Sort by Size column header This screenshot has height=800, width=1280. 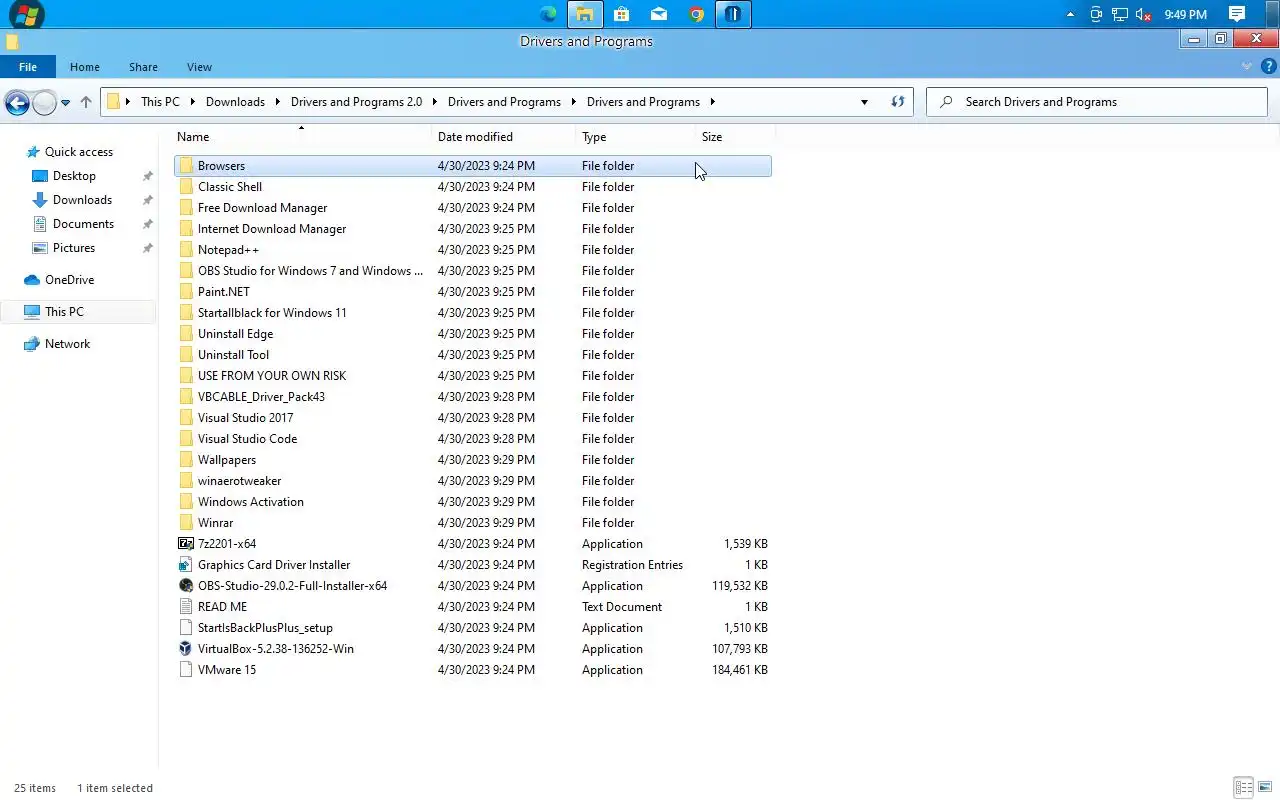pyautogui.click(x=712, y=137)
